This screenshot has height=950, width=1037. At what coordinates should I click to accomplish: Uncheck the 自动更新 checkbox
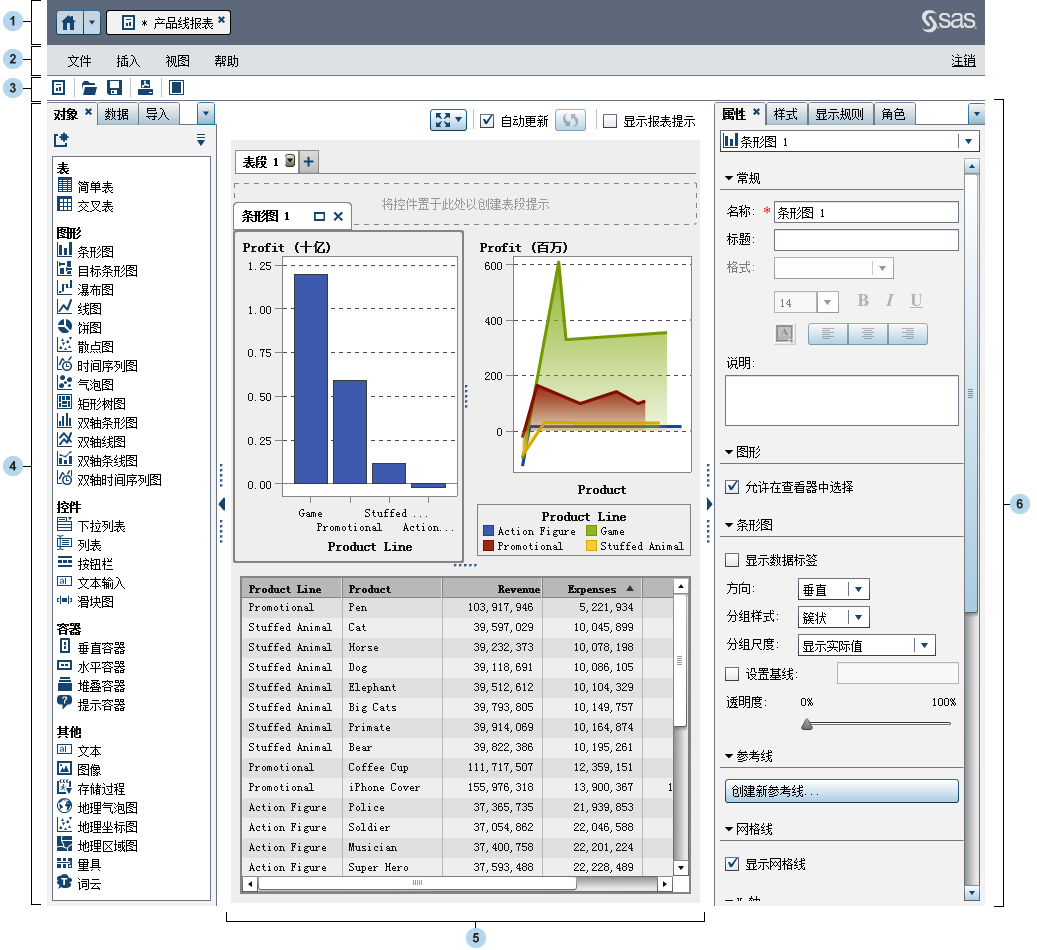click(487, 120)
